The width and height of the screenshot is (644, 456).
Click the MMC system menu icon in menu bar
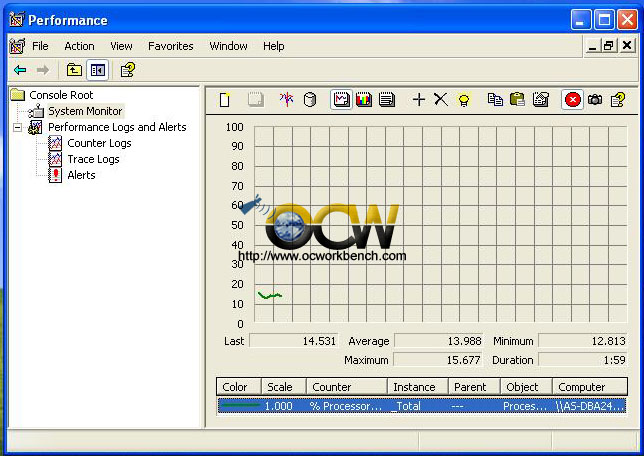17,46
